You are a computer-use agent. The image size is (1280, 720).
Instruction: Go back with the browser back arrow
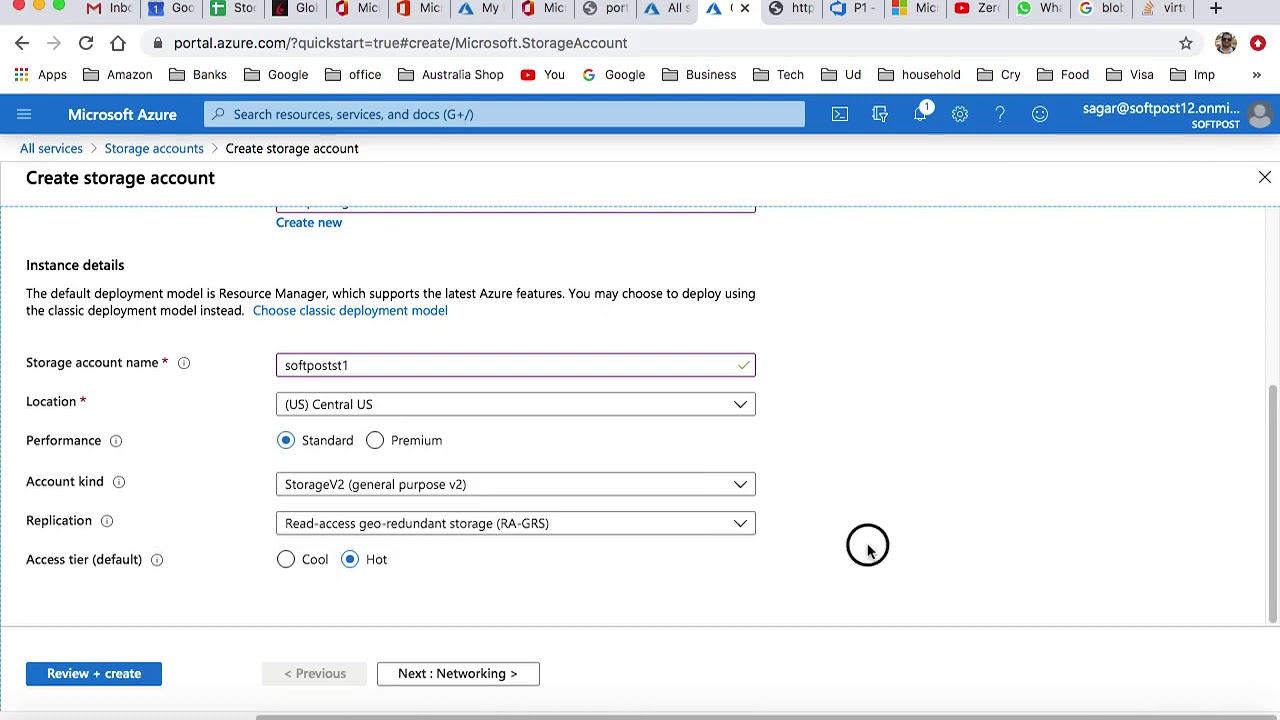[x=22, y=43]
